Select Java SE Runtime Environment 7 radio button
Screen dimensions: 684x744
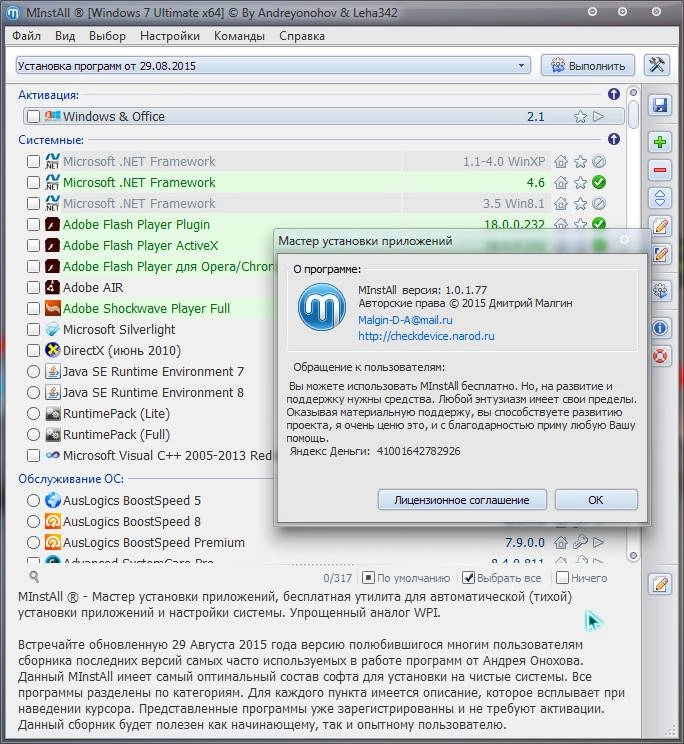tap(33, 372)
